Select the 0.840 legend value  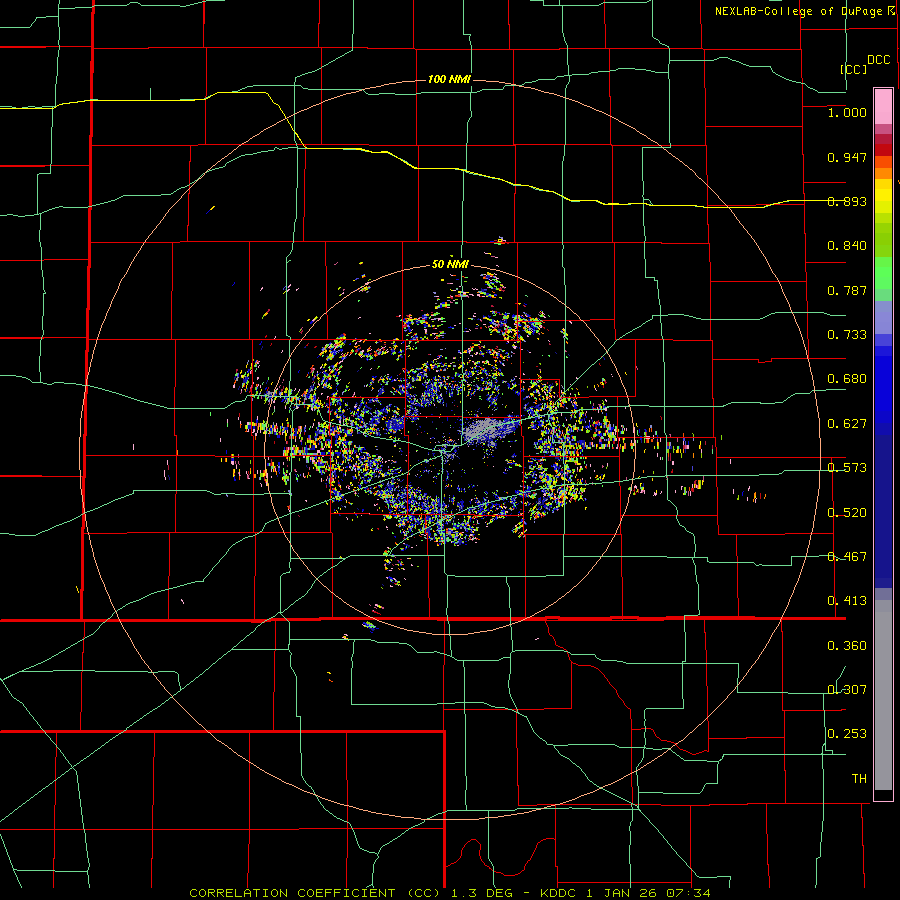(847, 246)
